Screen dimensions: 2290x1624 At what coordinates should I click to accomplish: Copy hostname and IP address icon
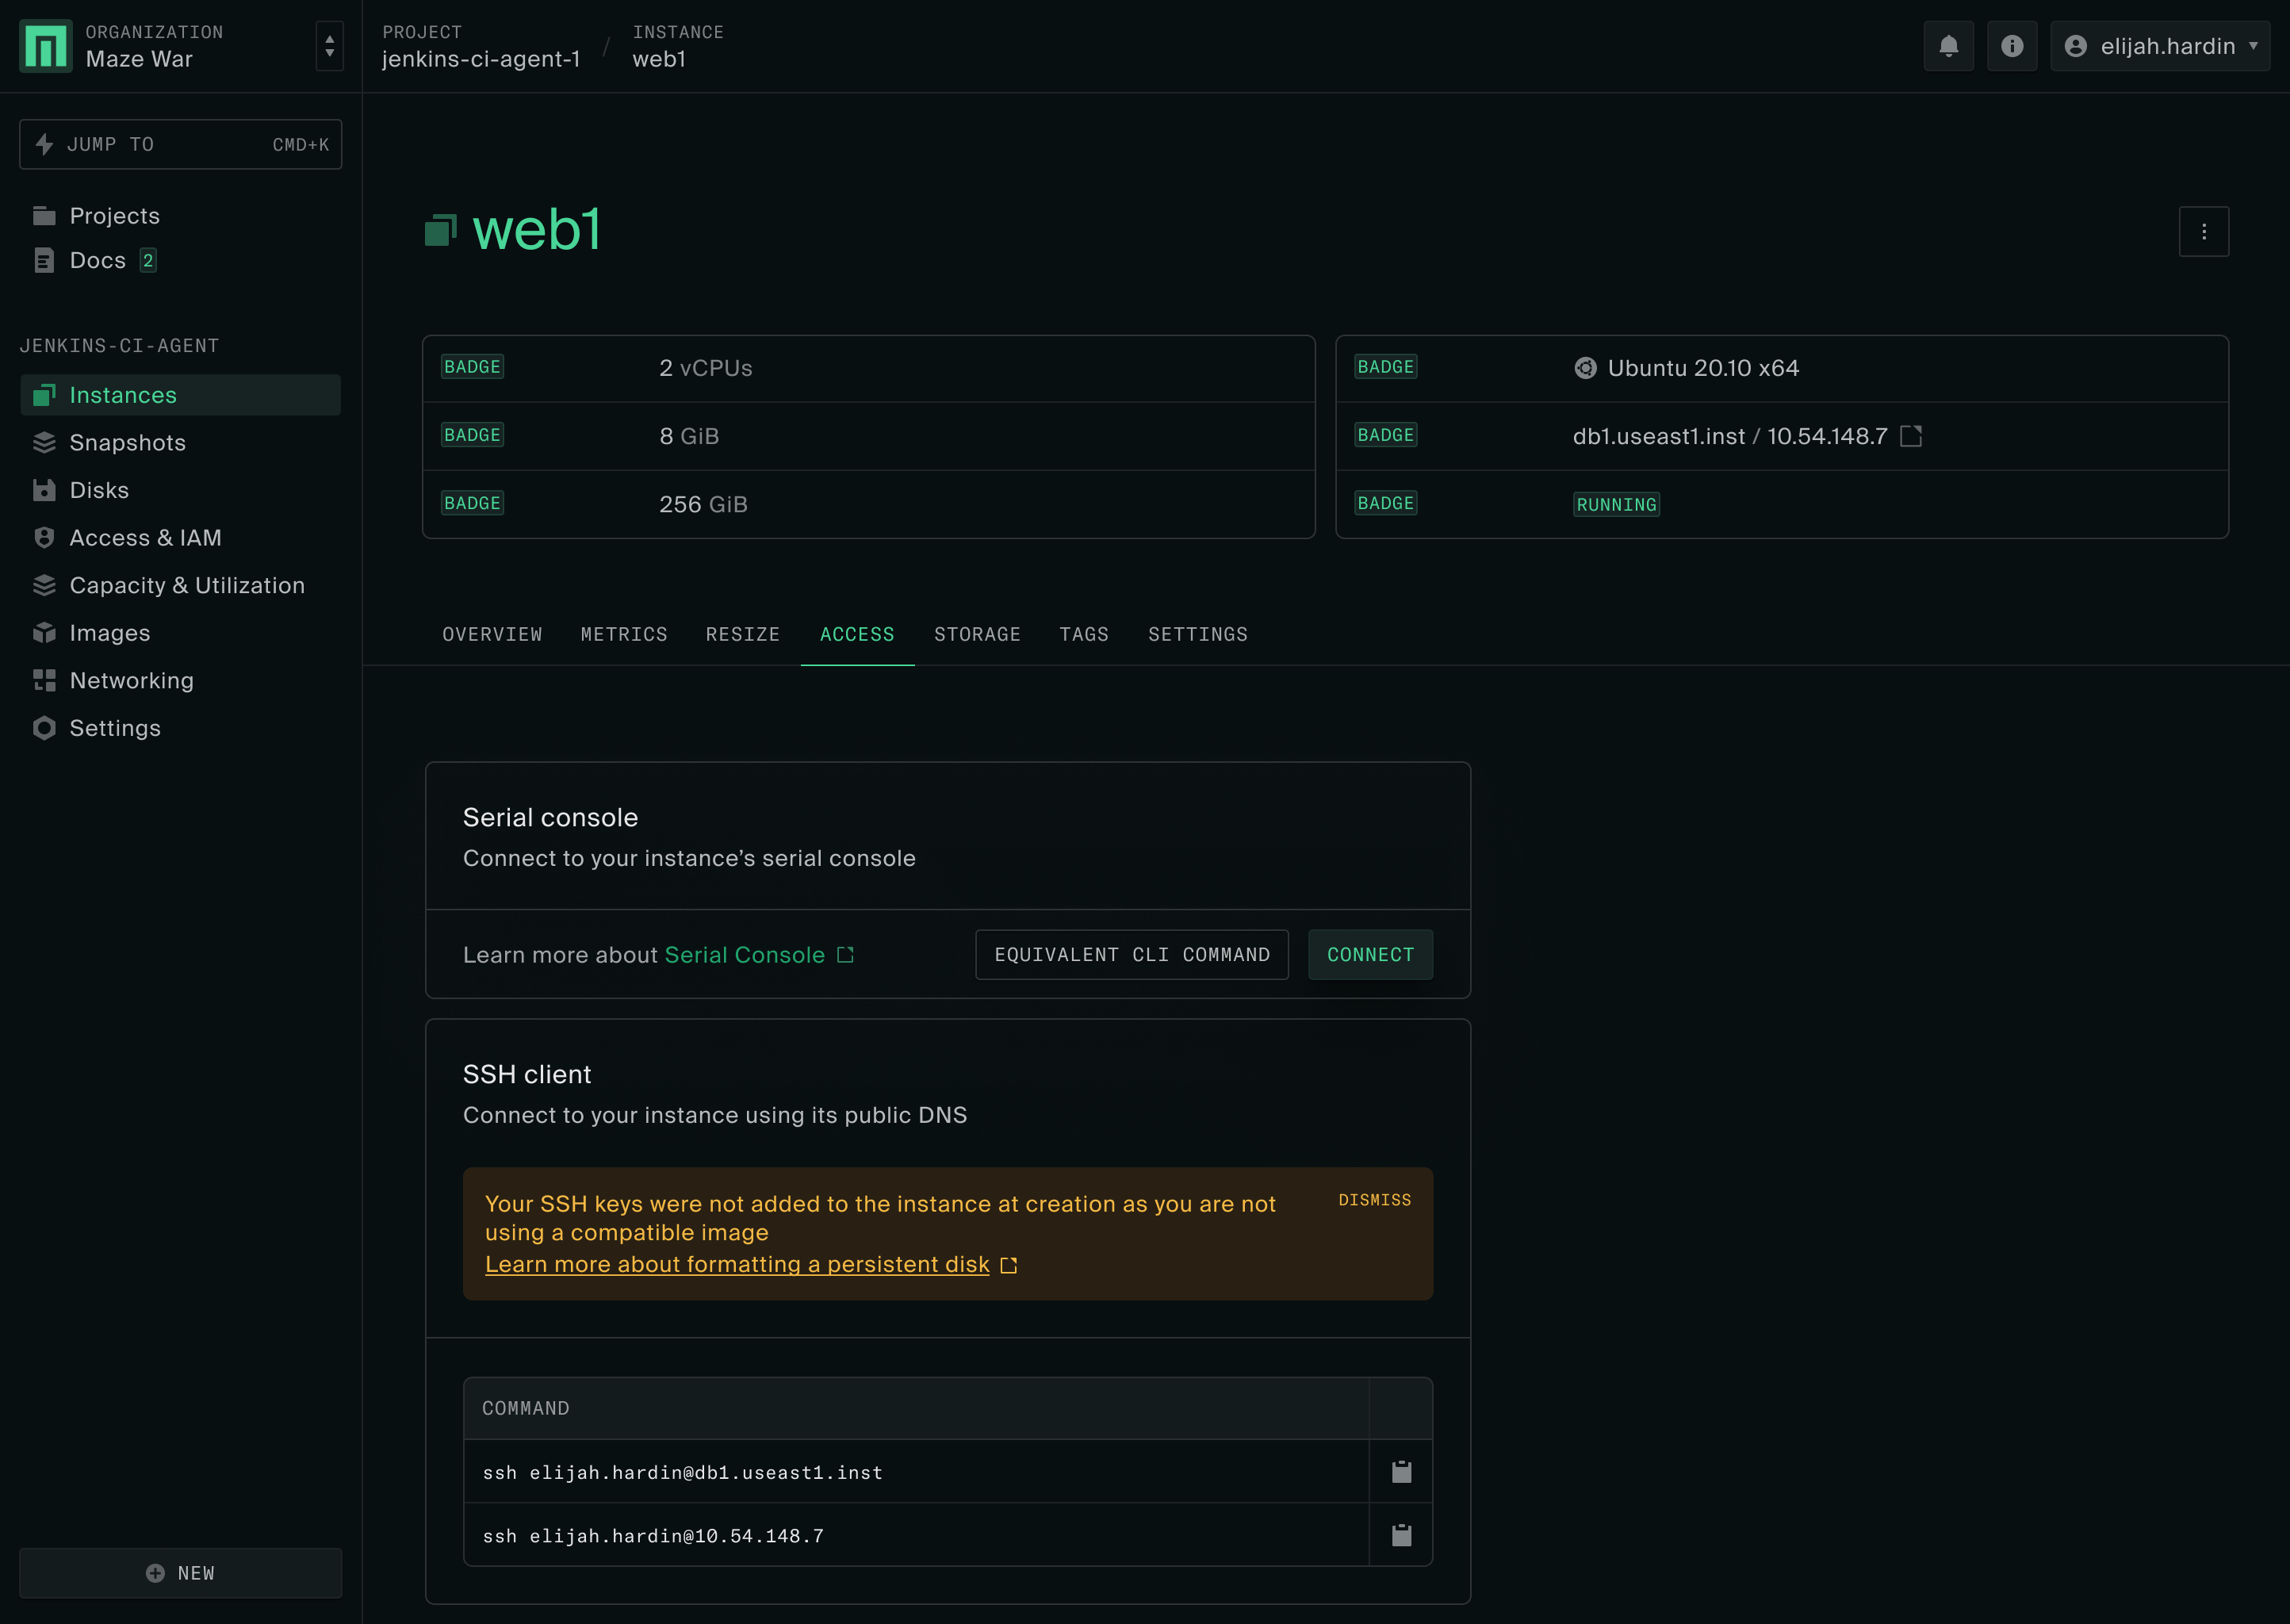[1910, 436]
